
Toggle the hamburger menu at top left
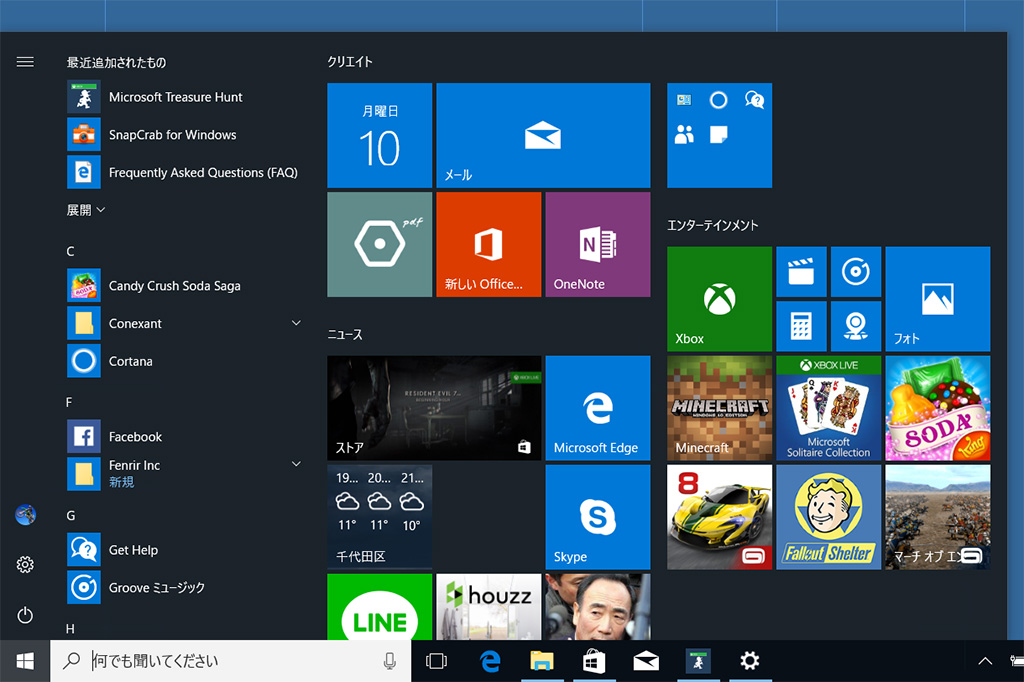pyautogui.click(x=25, y=62)
